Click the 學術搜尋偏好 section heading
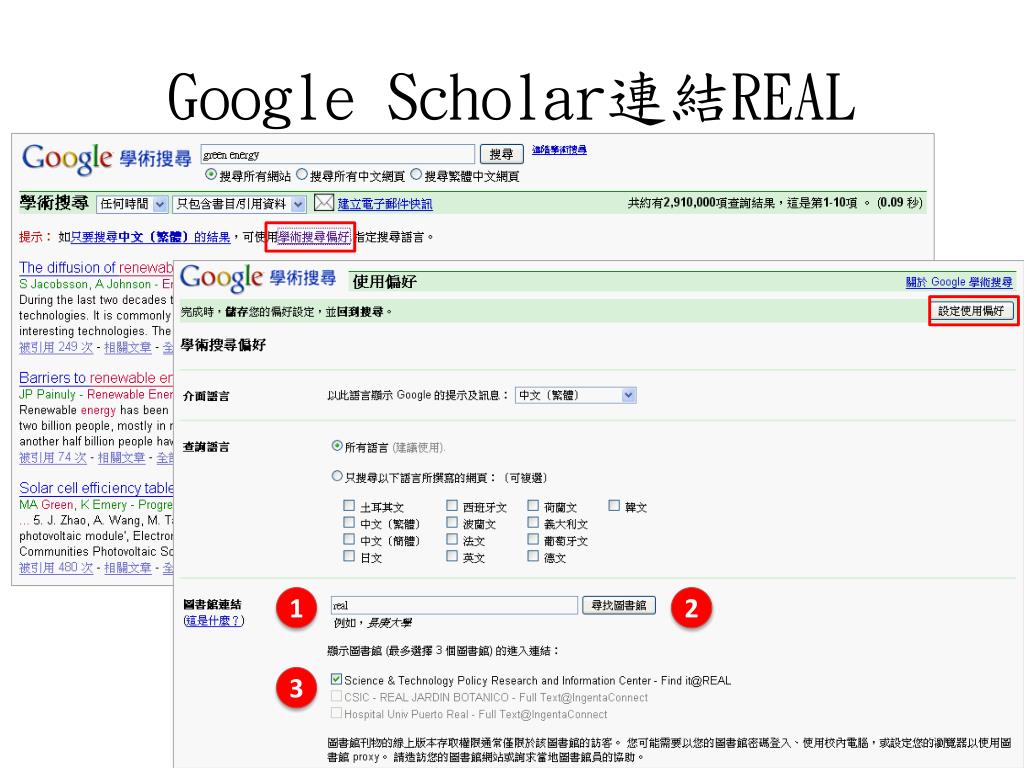1024x768 pixels. pyautogui.click(x=223, y=345)
